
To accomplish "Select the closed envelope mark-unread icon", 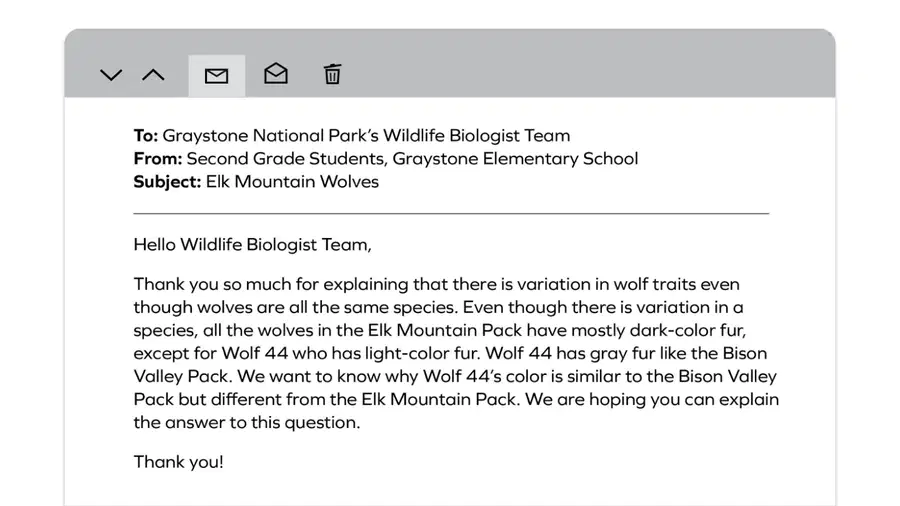I will click(x=216, y=76).
